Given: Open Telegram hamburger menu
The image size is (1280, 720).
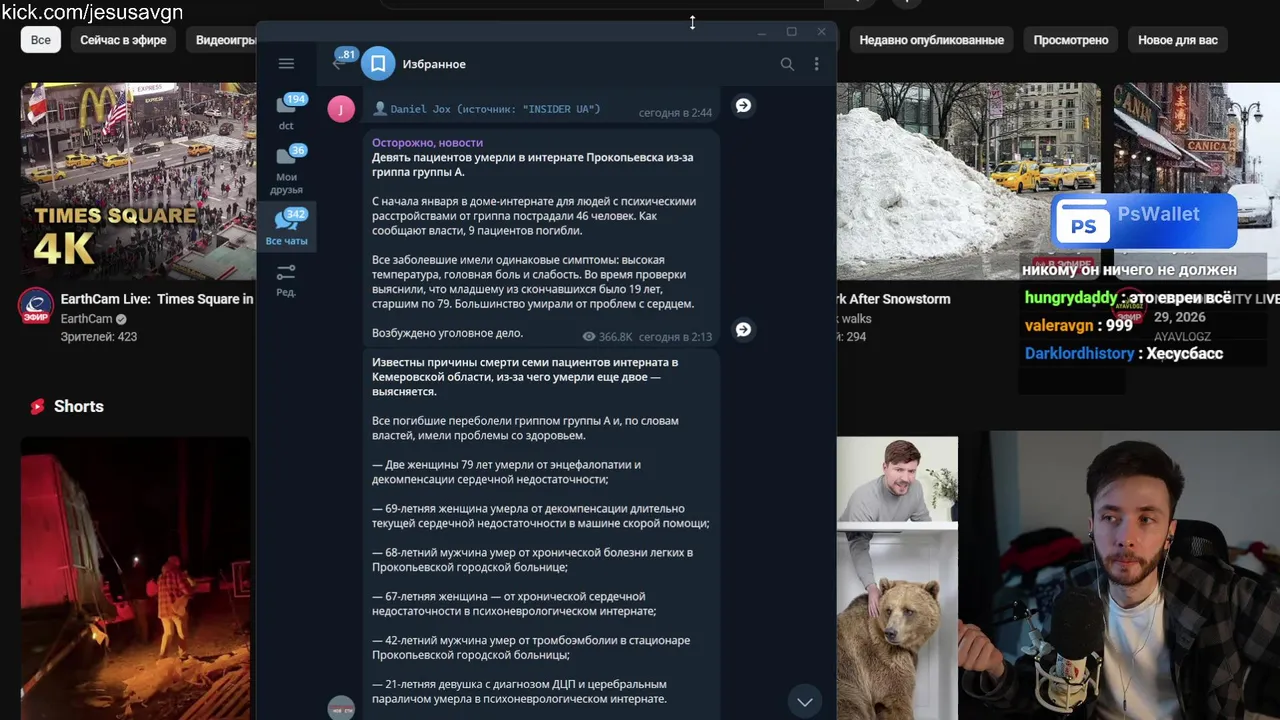Looking at the screenshot, I should [x=286, y=64].
